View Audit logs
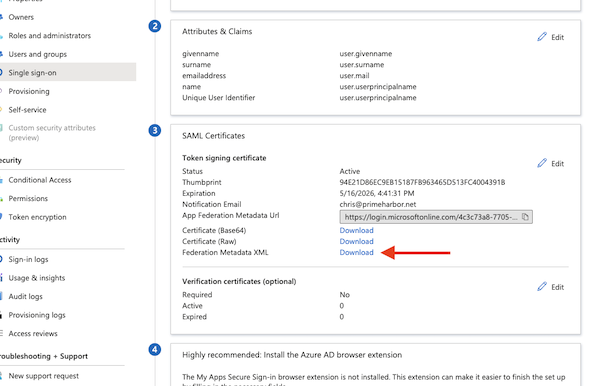This screenshot has width=600, height=386. [26, 296]
